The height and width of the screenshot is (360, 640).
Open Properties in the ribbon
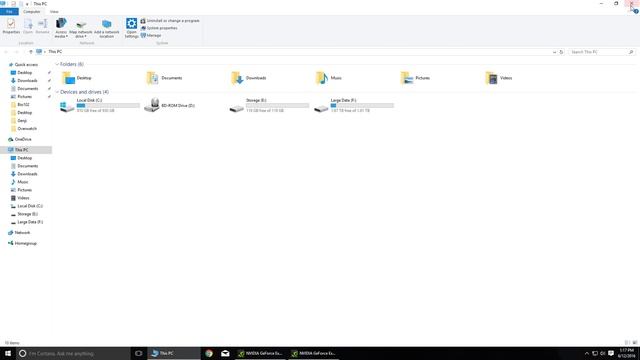point(11,27)
